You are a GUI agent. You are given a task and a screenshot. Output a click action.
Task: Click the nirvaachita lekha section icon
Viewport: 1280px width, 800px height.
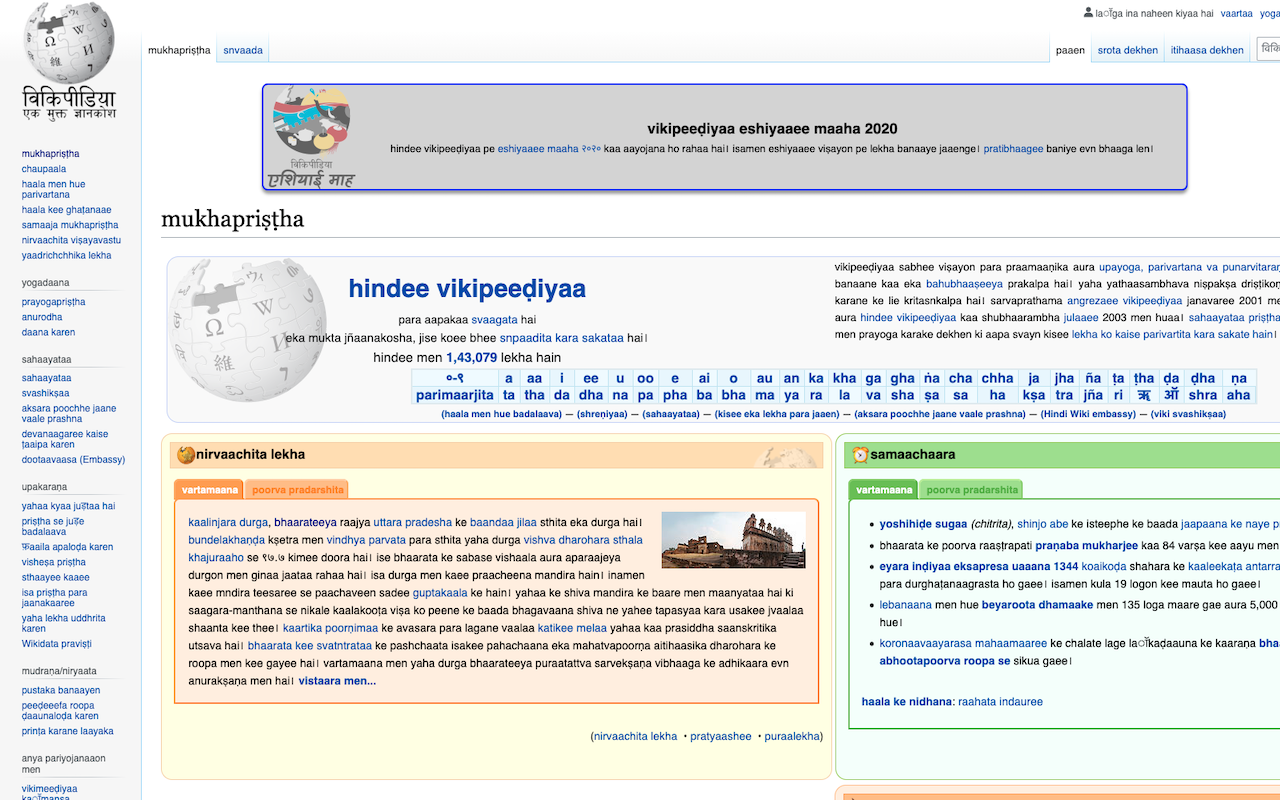(x=185, y=455)
